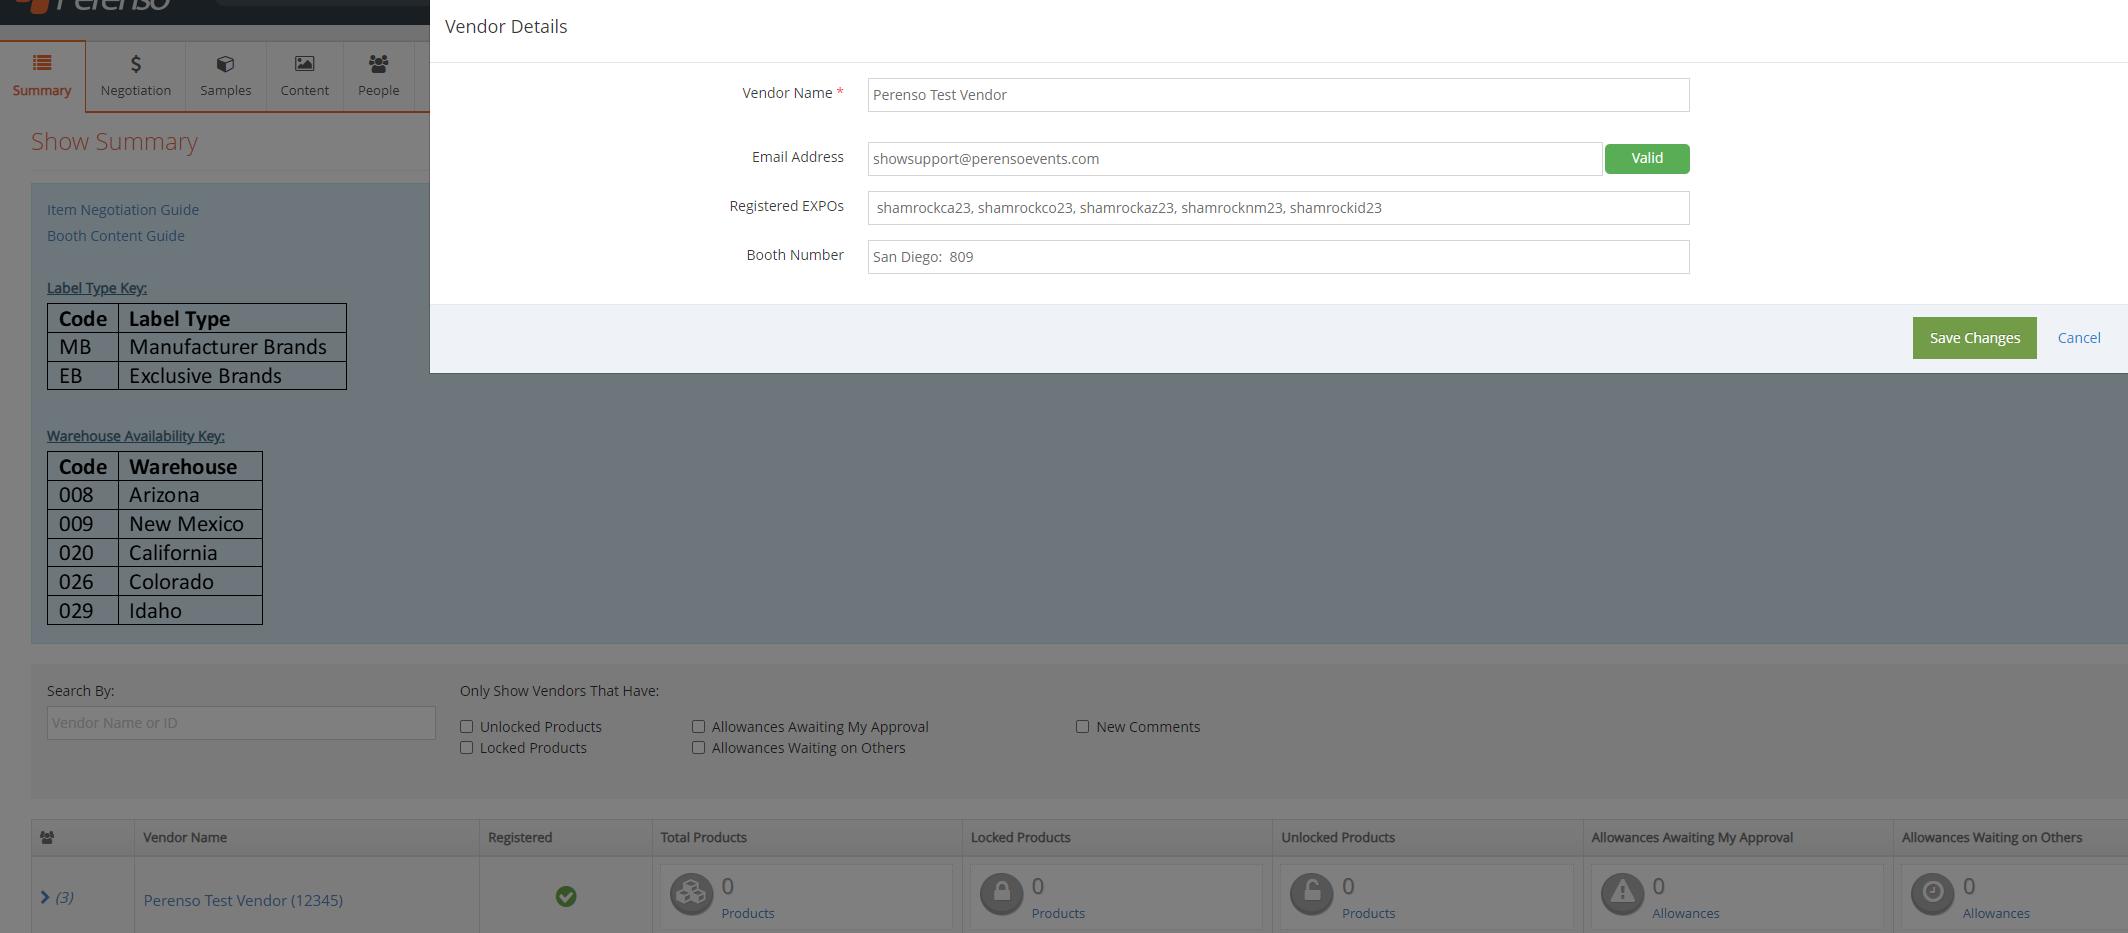Screen dimensions: 2128x933
Task: Click the green Valid button
Action: pyautogui.click(x=1647, y=159)
